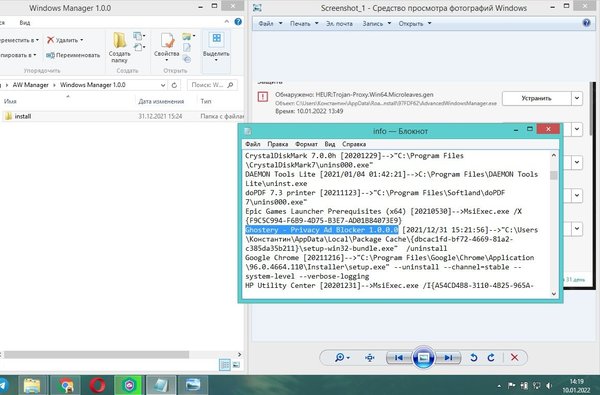This screenshot has width=600, height=395.
Task: Open Правка menu in Notepad
Action: click(x=278, y=144)
